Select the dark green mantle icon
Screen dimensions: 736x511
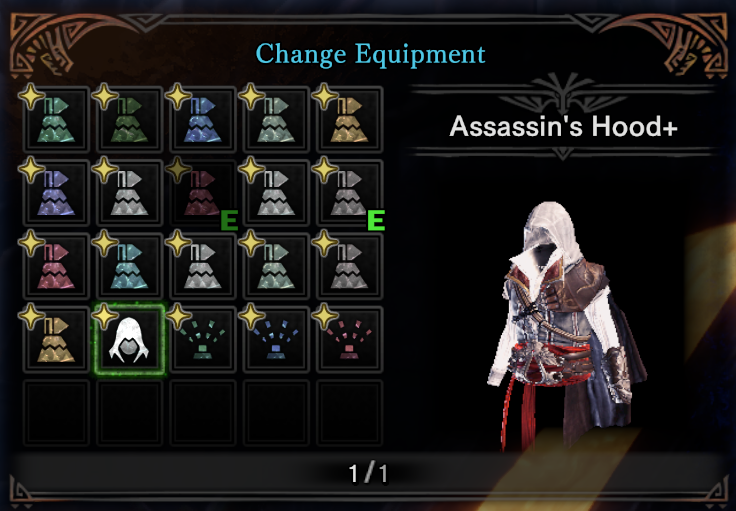point(129,120)
